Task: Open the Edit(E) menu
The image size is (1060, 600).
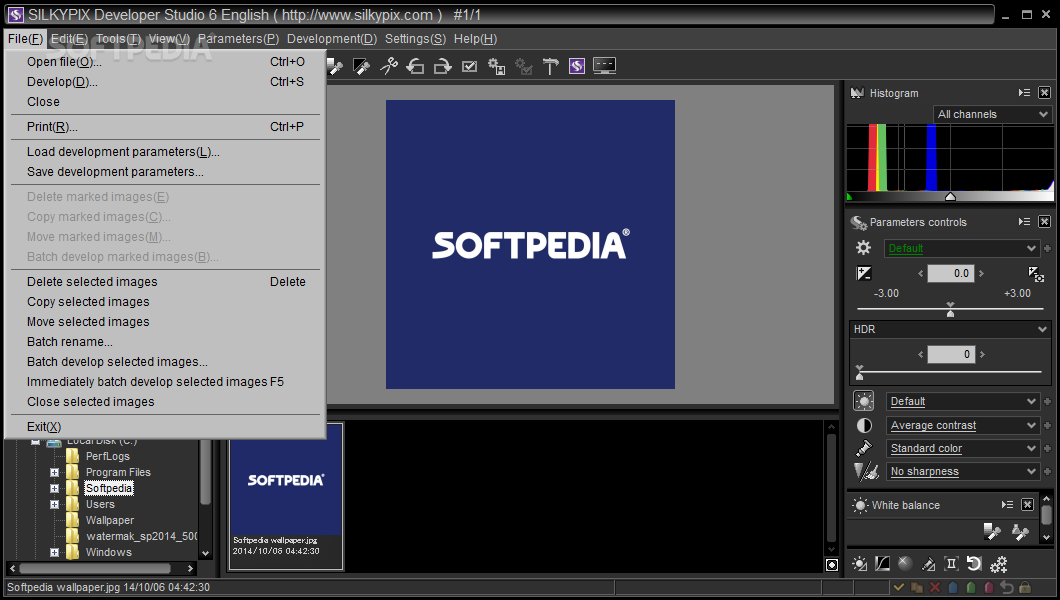Action: pyautogui.click(x=69, y=39)
